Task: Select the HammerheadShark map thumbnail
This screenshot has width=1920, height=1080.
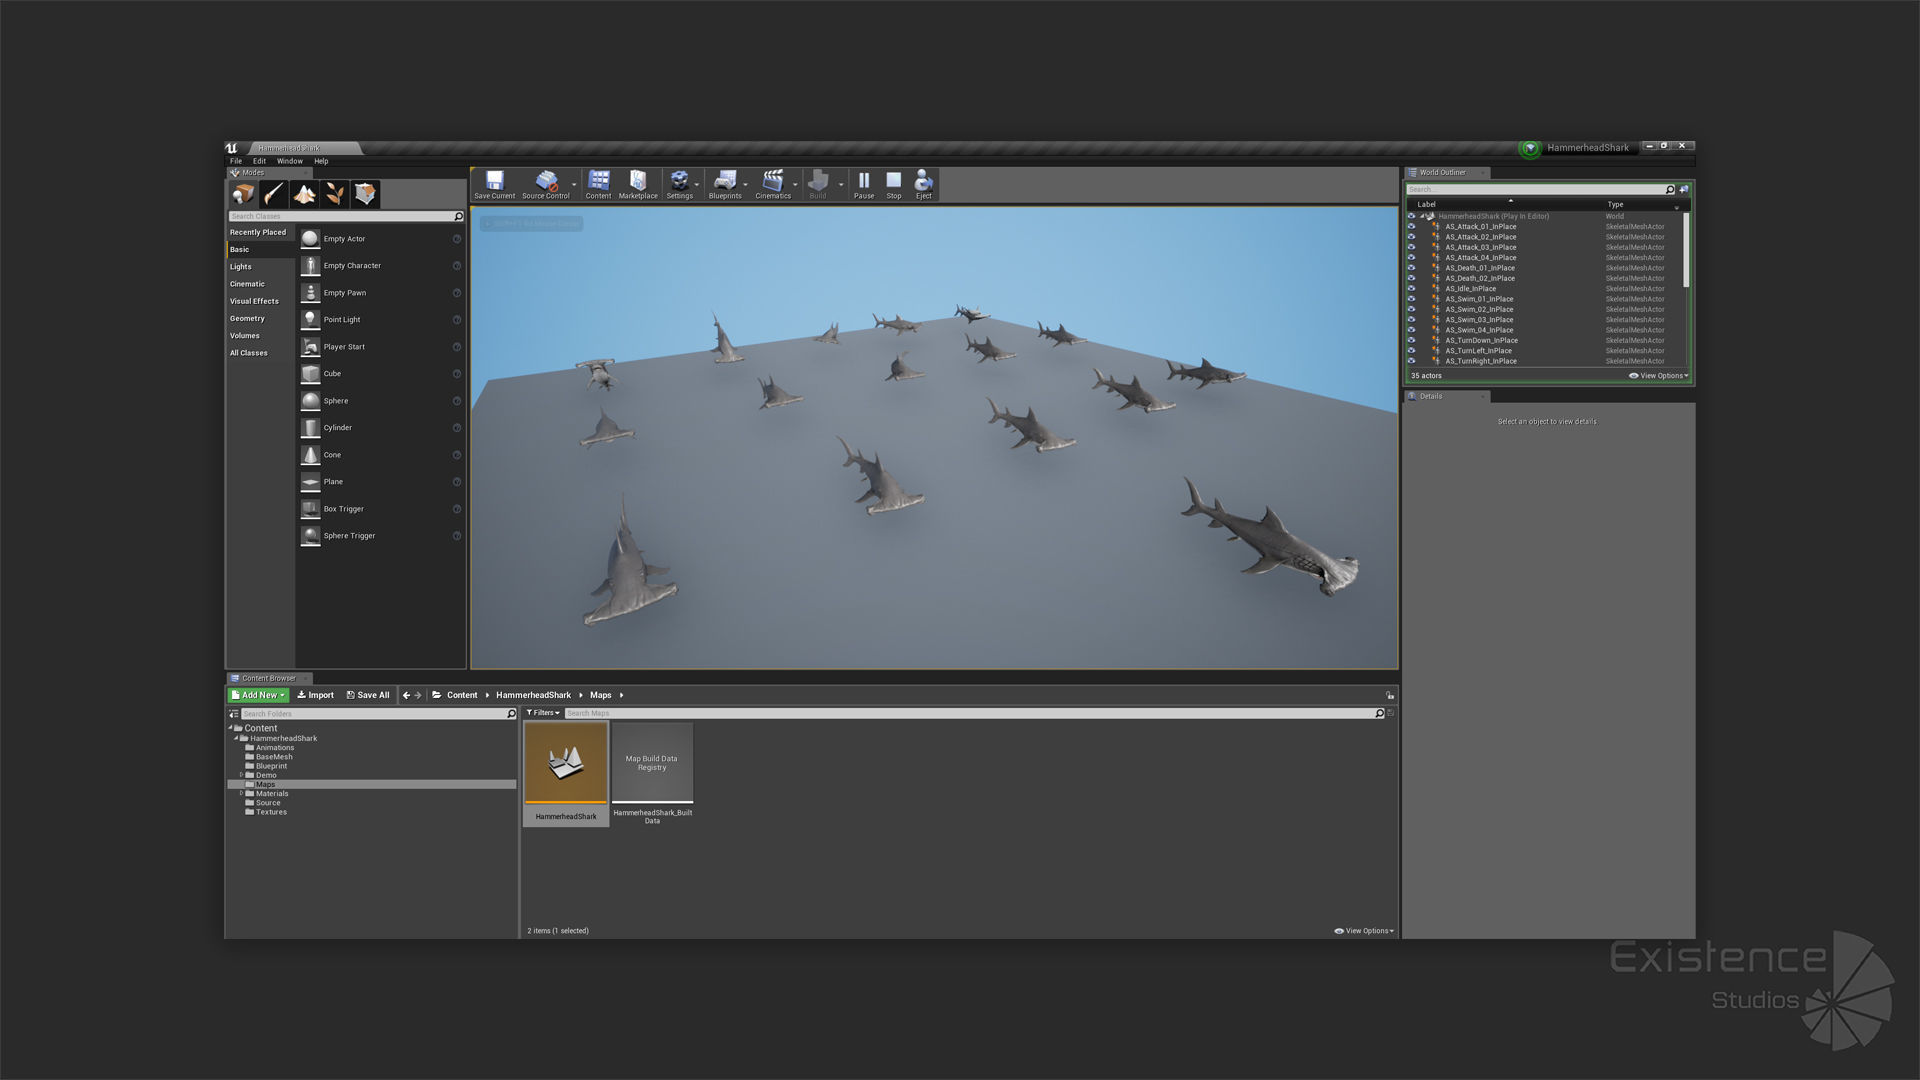Action: pyautogui.click(x=566, y=764)
